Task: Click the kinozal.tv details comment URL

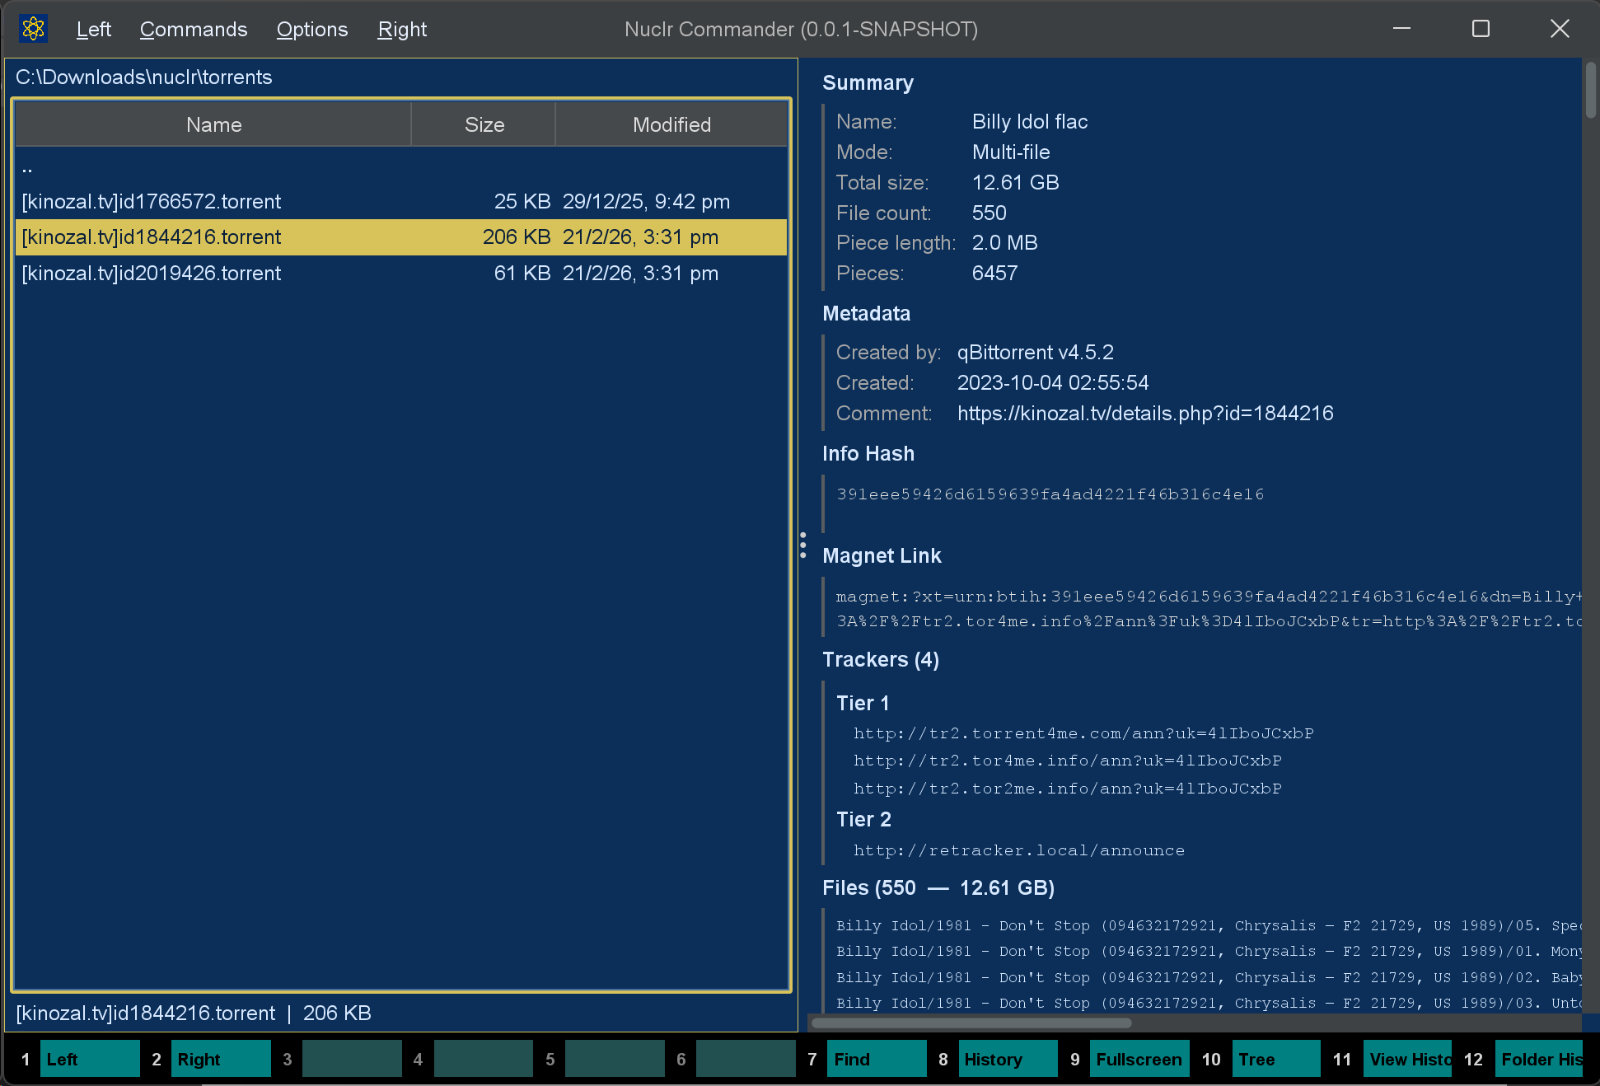Action: (x=1145, y=413)
